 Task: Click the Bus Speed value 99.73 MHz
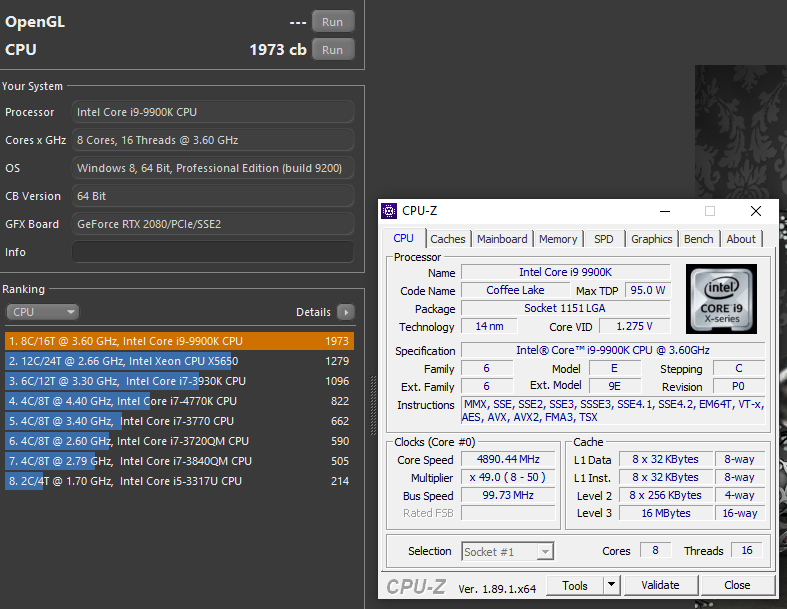click(x=508, y=495)
